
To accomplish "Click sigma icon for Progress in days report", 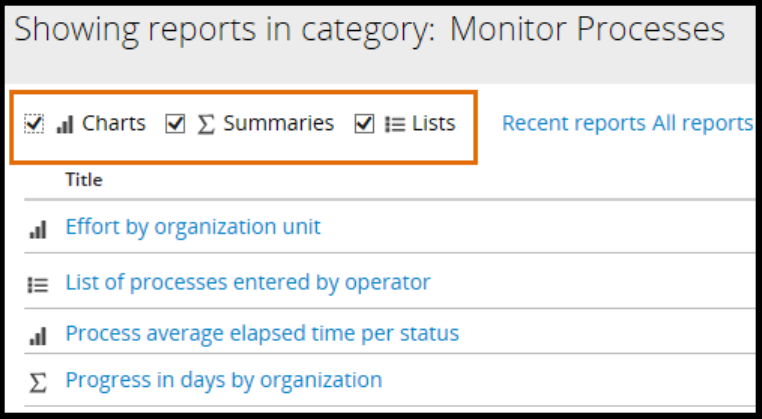I will 38,382.
